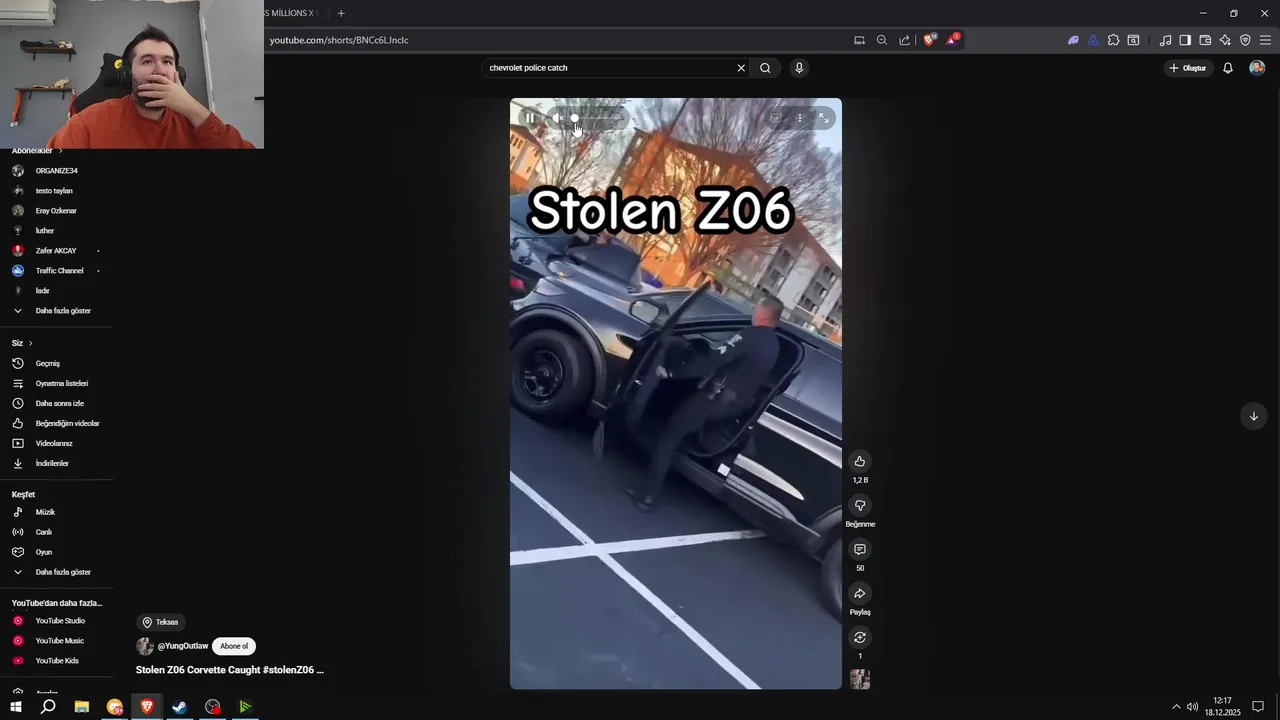Open Brave playlist music note icon
Screen dimensions: 1280x720
click(1165, 40)
